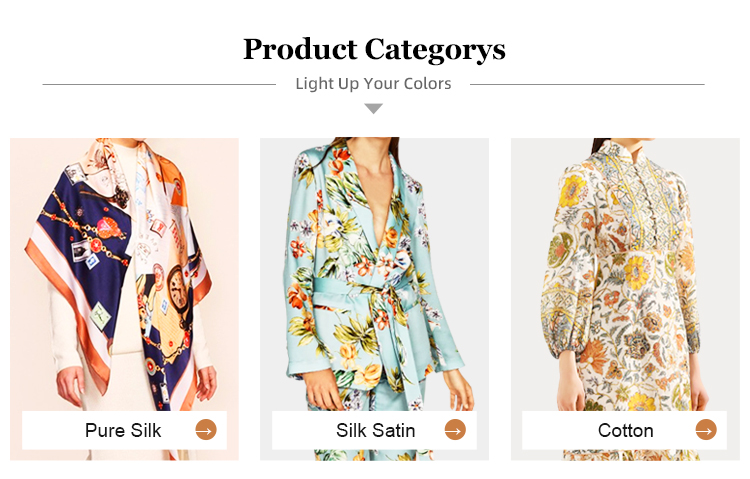750x479 pixels.
Task: Select the floral cotton dress product photo
Action: (625, 270)
